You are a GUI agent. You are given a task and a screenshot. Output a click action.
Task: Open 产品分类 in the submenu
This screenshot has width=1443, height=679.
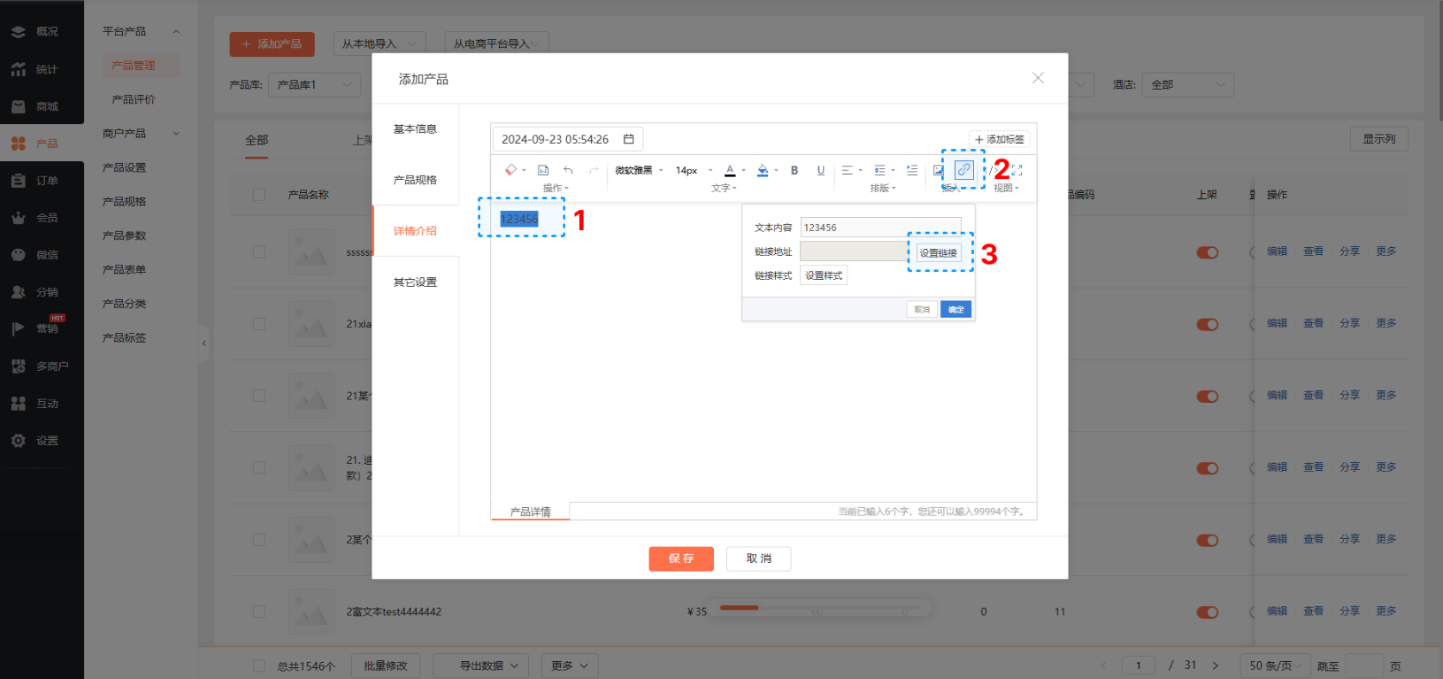click(124, 304)
